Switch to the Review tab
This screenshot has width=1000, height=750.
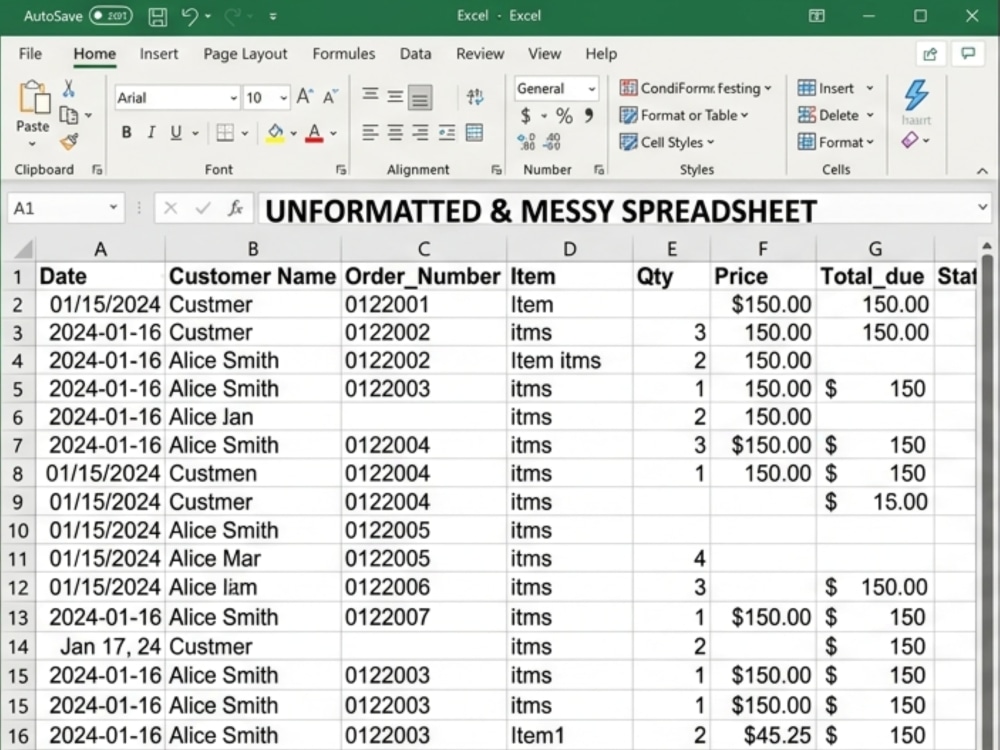[x=480, y=54]
